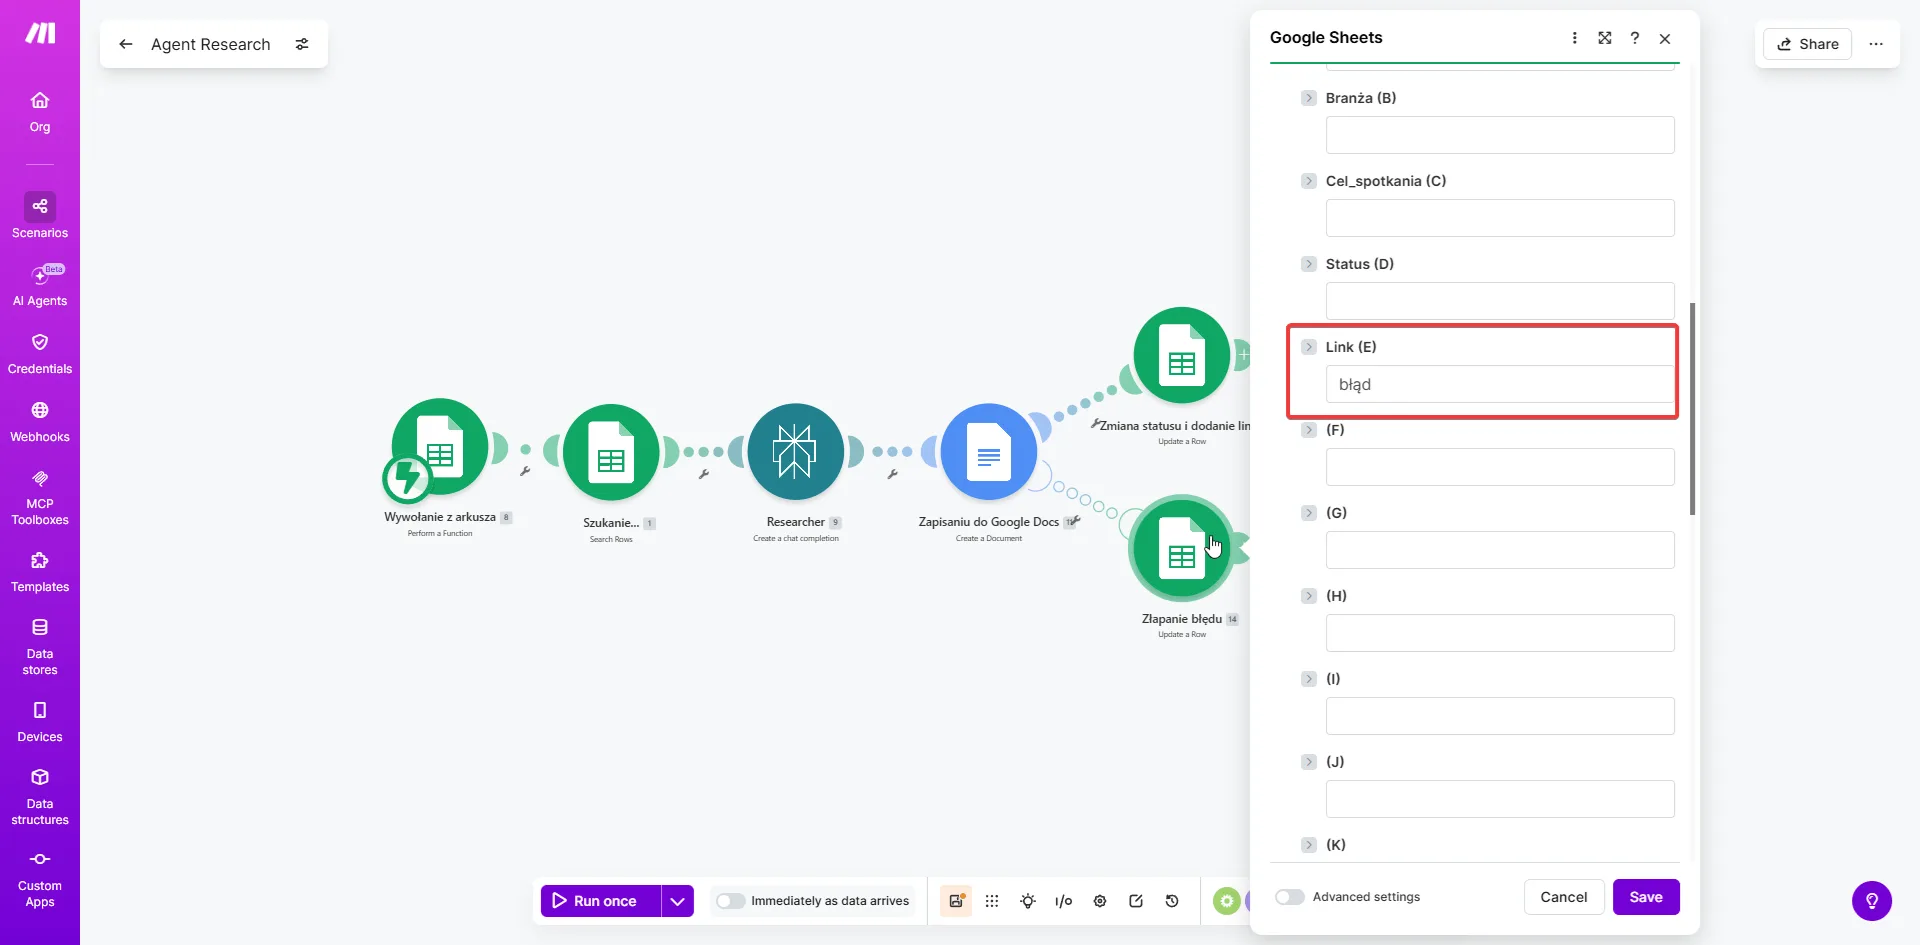Expand the Branża (B) field arrow
1920x945 pixels.
coord(1309,98)
